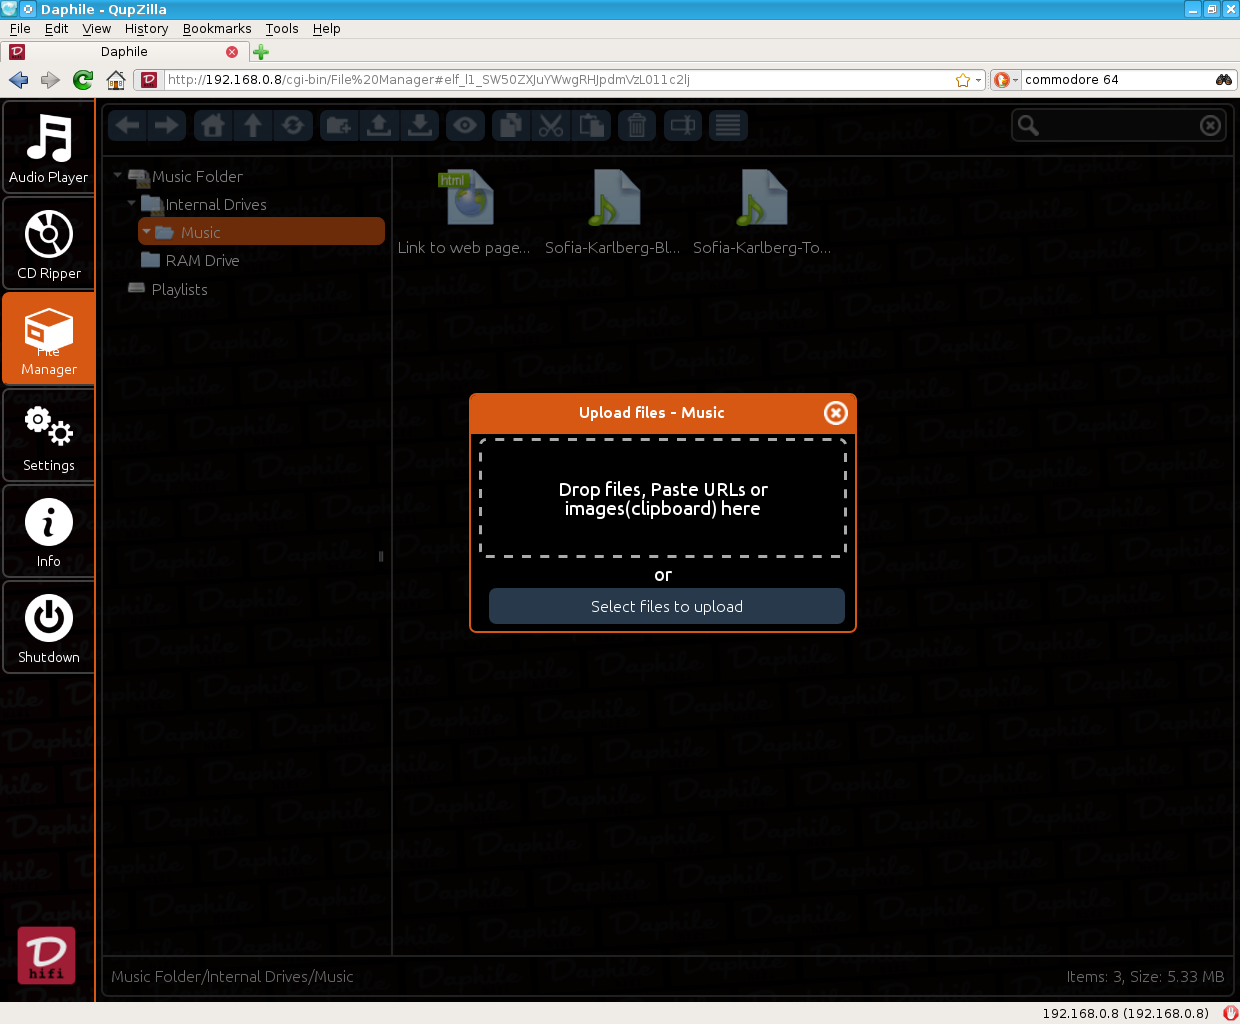Click the site icon in address bar
This screenshot has width=1240, height=1024.
coord(149,79)
